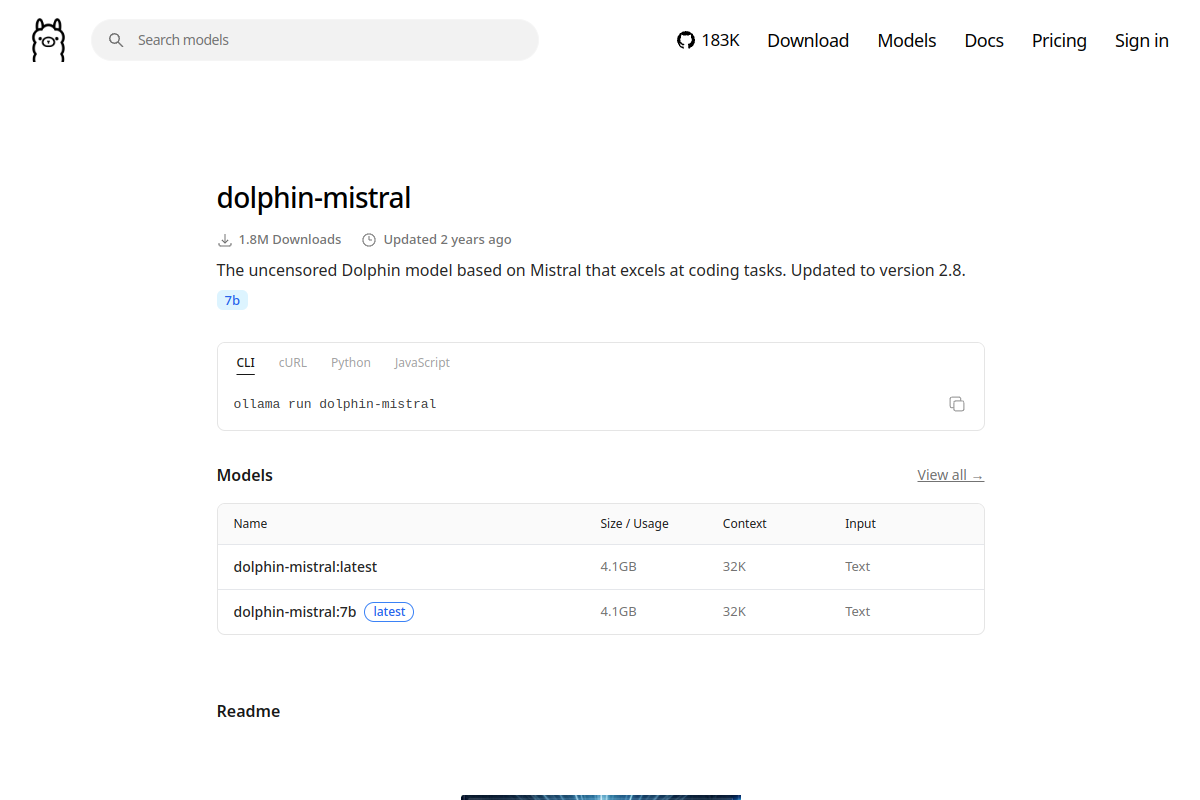This screenshot has width=1200, height=800.
Task: Switch to the Python tab
Action: [x=351, y=363]
